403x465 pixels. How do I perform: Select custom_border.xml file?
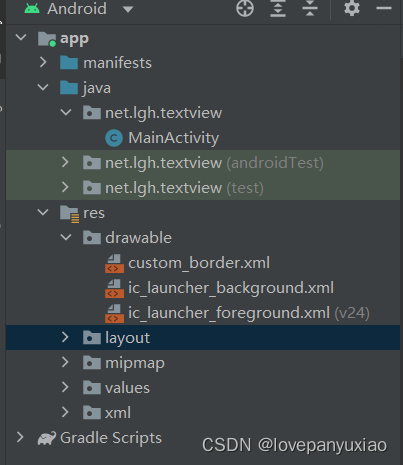click(x=199, y=263)
